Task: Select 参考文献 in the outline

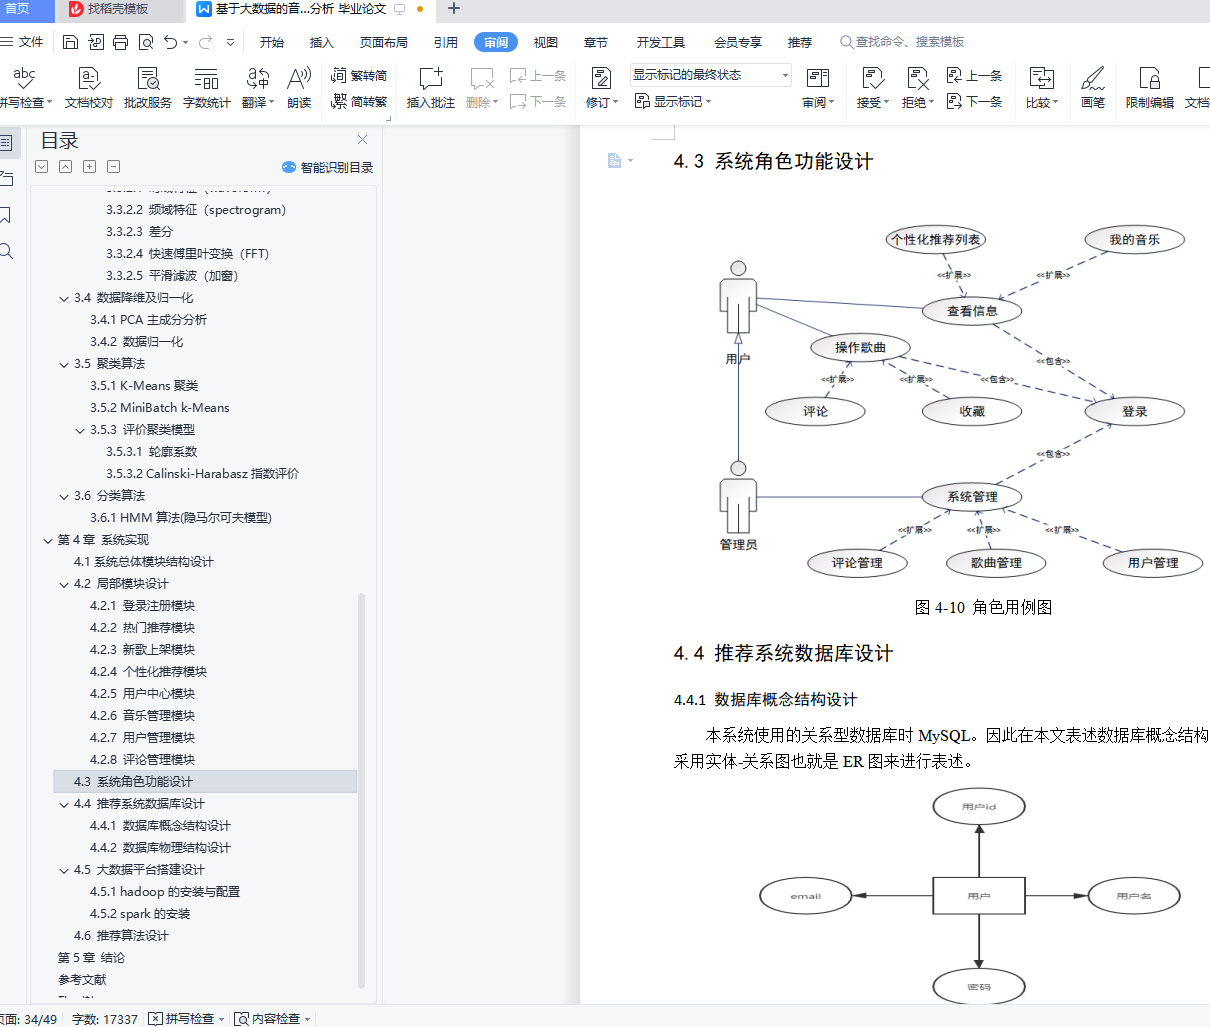Action: click(82, 980)
